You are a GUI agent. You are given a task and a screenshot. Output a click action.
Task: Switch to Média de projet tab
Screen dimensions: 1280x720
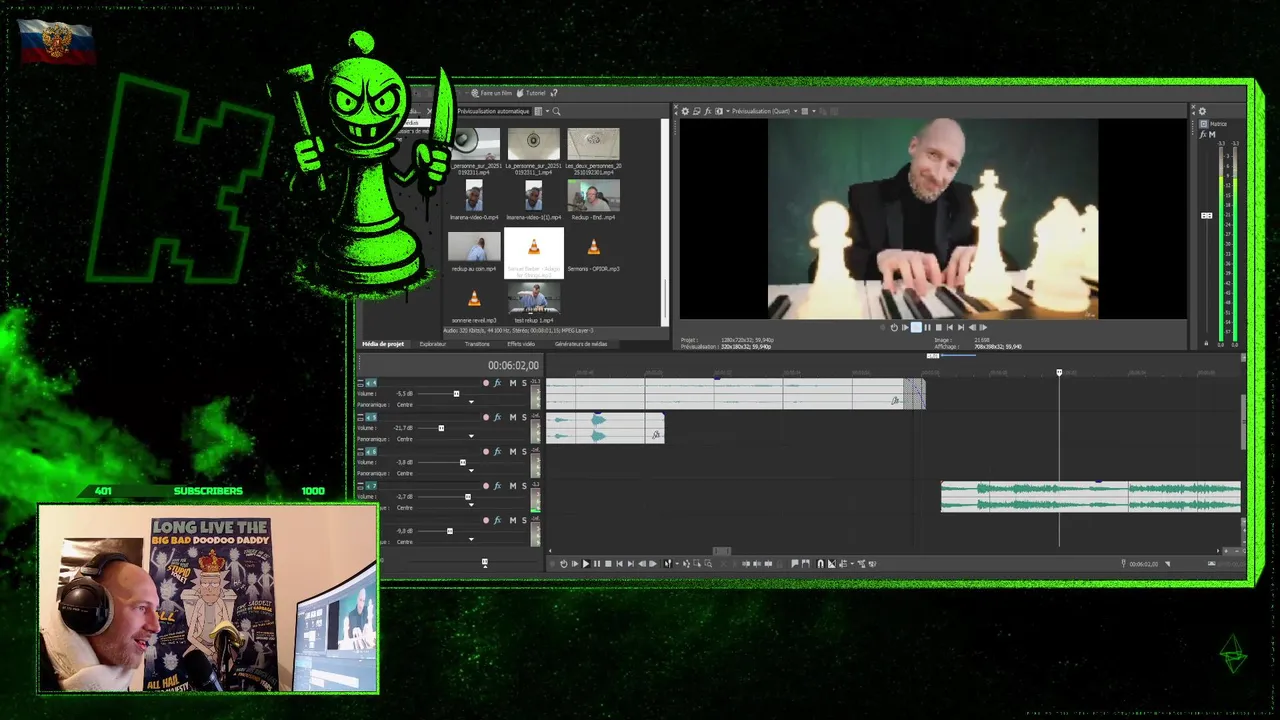(x=383, y=344)
